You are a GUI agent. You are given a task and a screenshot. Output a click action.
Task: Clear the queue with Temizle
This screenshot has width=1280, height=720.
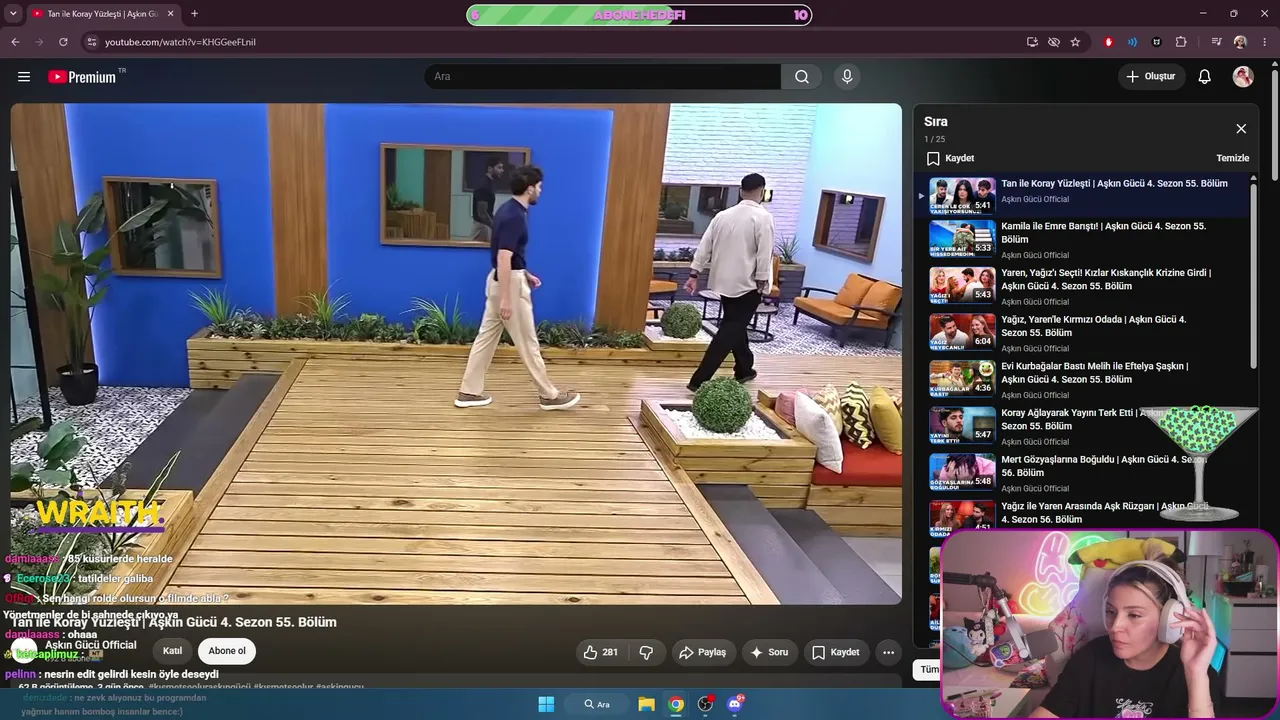click(x=1232, y=158)
